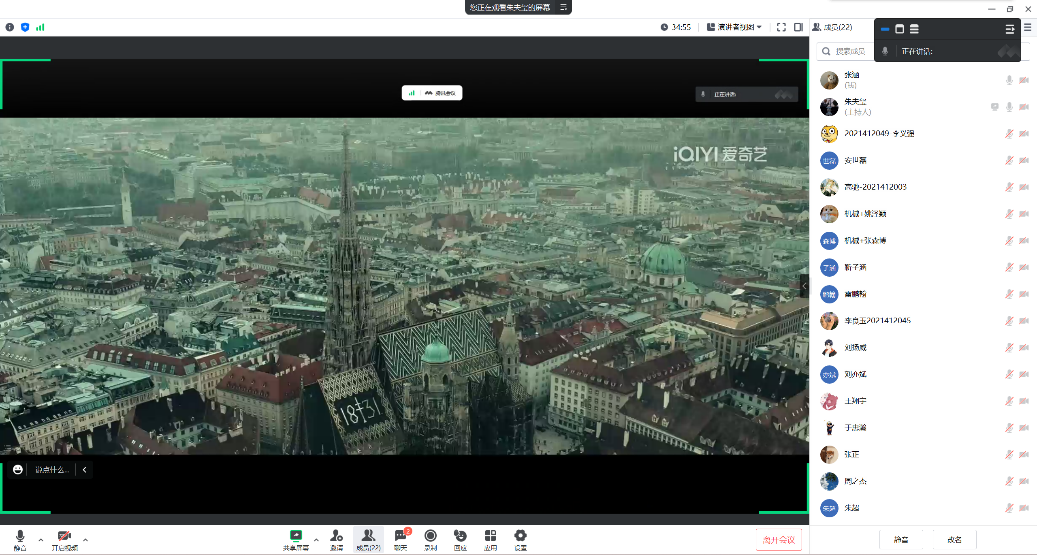1037x555 pixels.
Task: Click the blue security shield icon
Action: point(25,27)
